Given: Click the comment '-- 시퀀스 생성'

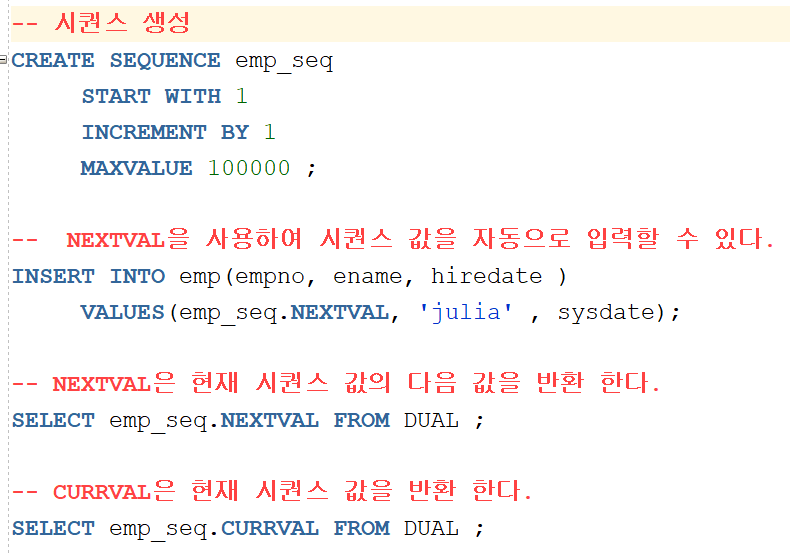Looking at the screenshot, I should pos(101,23).
